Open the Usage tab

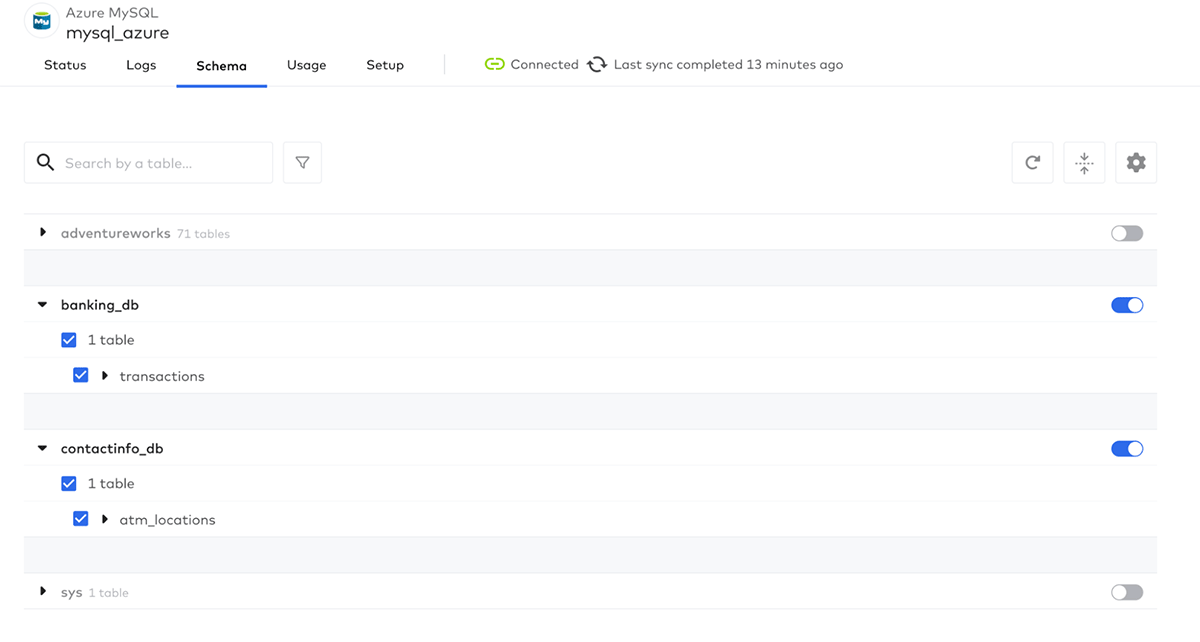[306, 65]
